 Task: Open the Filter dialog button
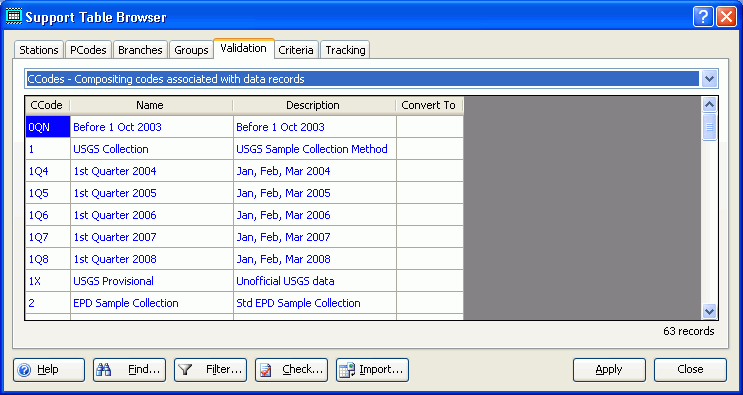210,370
